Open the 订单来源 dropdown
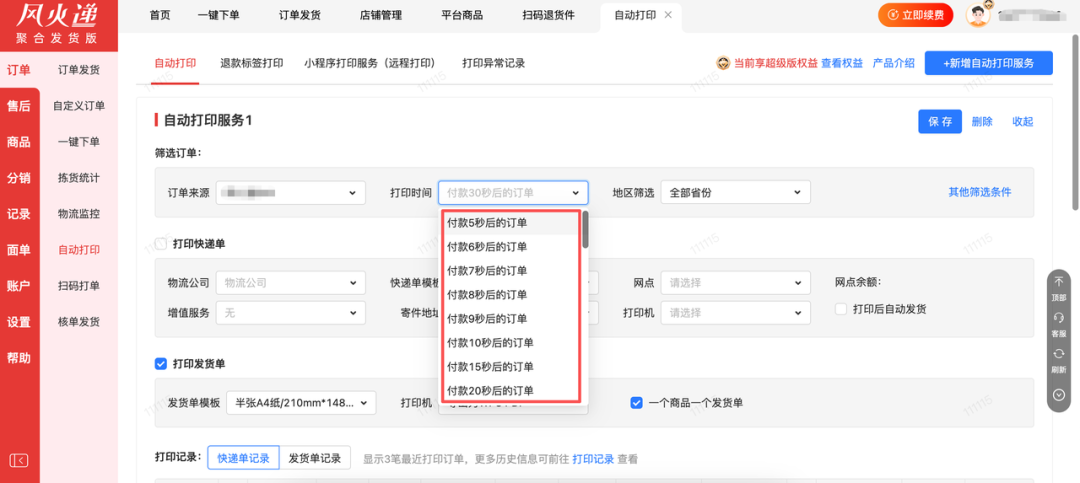Image resolution: width=1080 pixels, height=483 pixels. pos(291,192)
